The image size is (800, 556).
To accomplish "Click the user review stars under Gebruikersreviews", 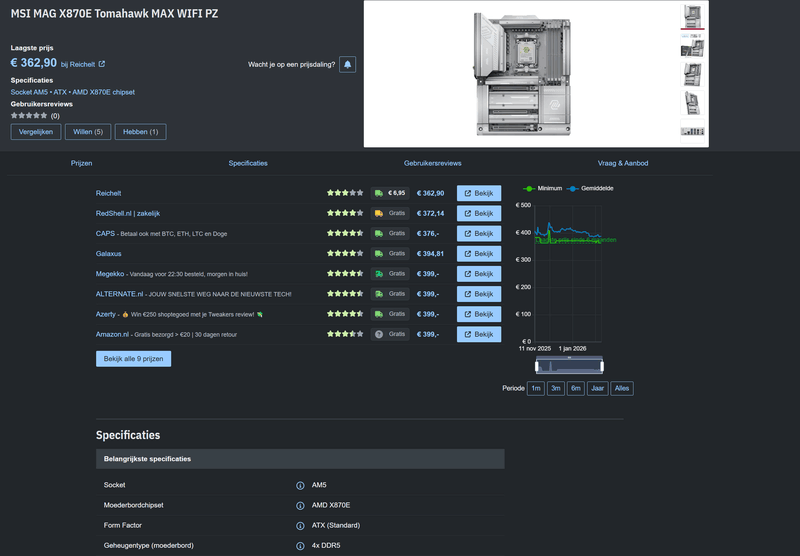I will tap(29, 116).
